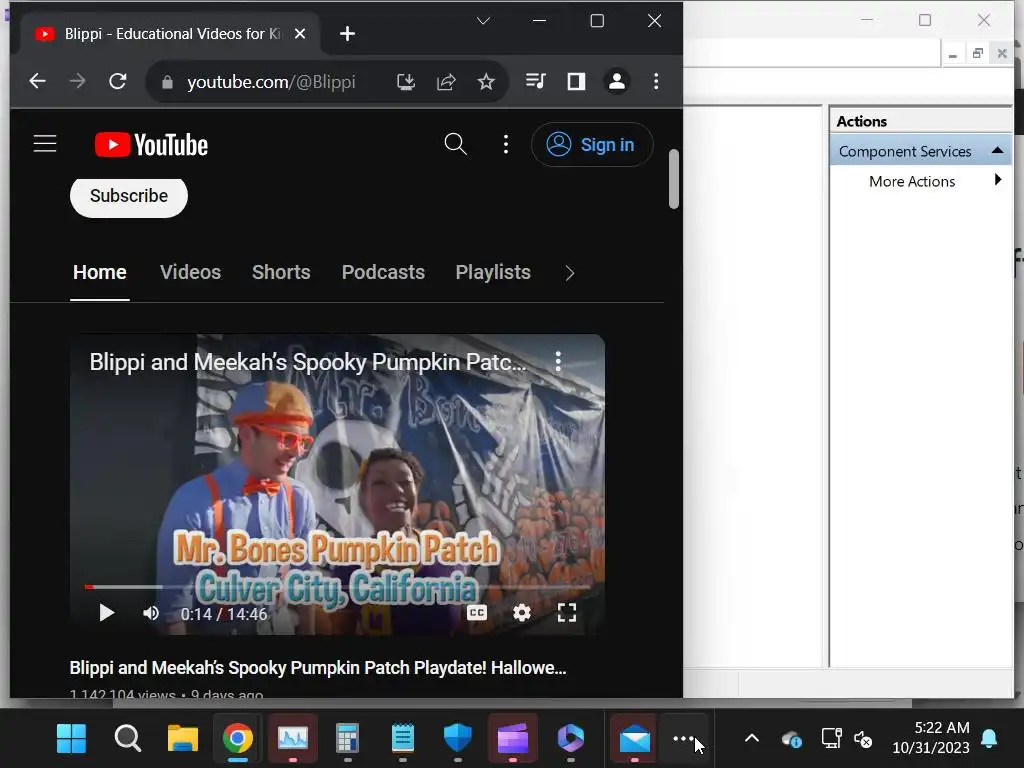Select the Home channel tab
Image resolution: width=1024 pixels, height=768 pixels.
pos(100,272)
